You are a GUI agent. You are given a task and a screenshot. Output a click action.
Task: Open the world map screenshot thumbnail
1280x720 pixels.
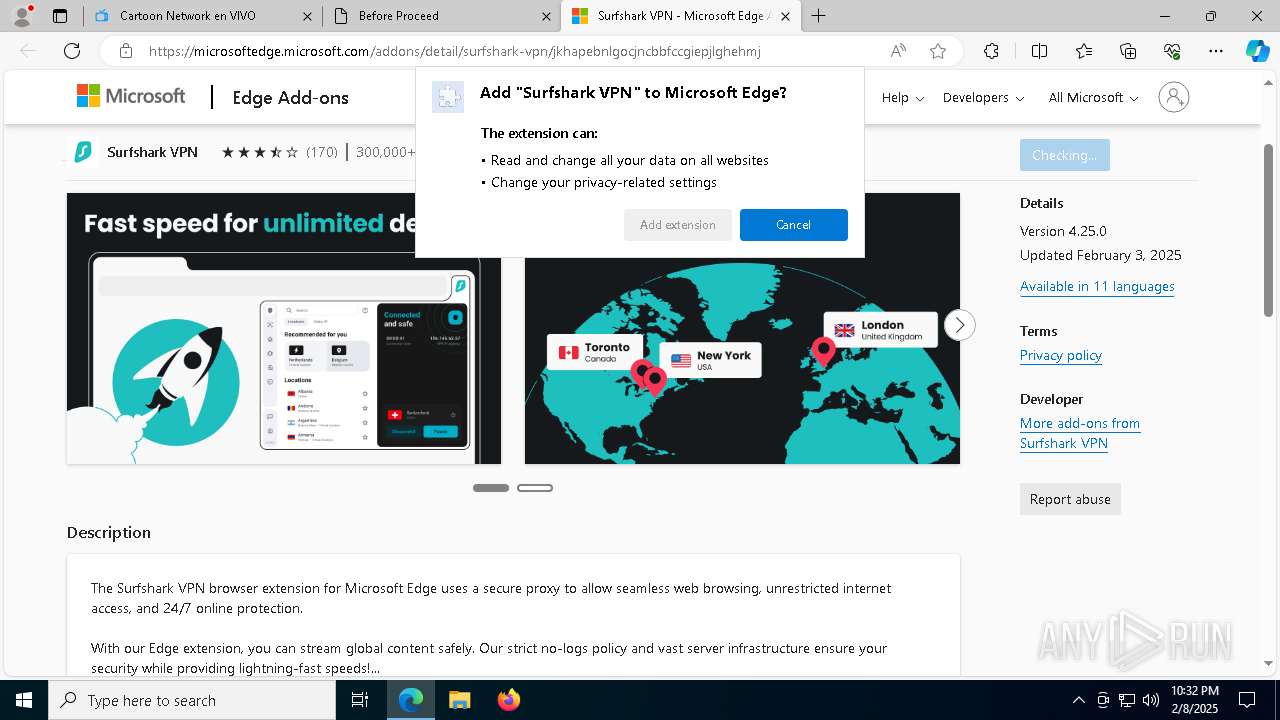(742, 328)
